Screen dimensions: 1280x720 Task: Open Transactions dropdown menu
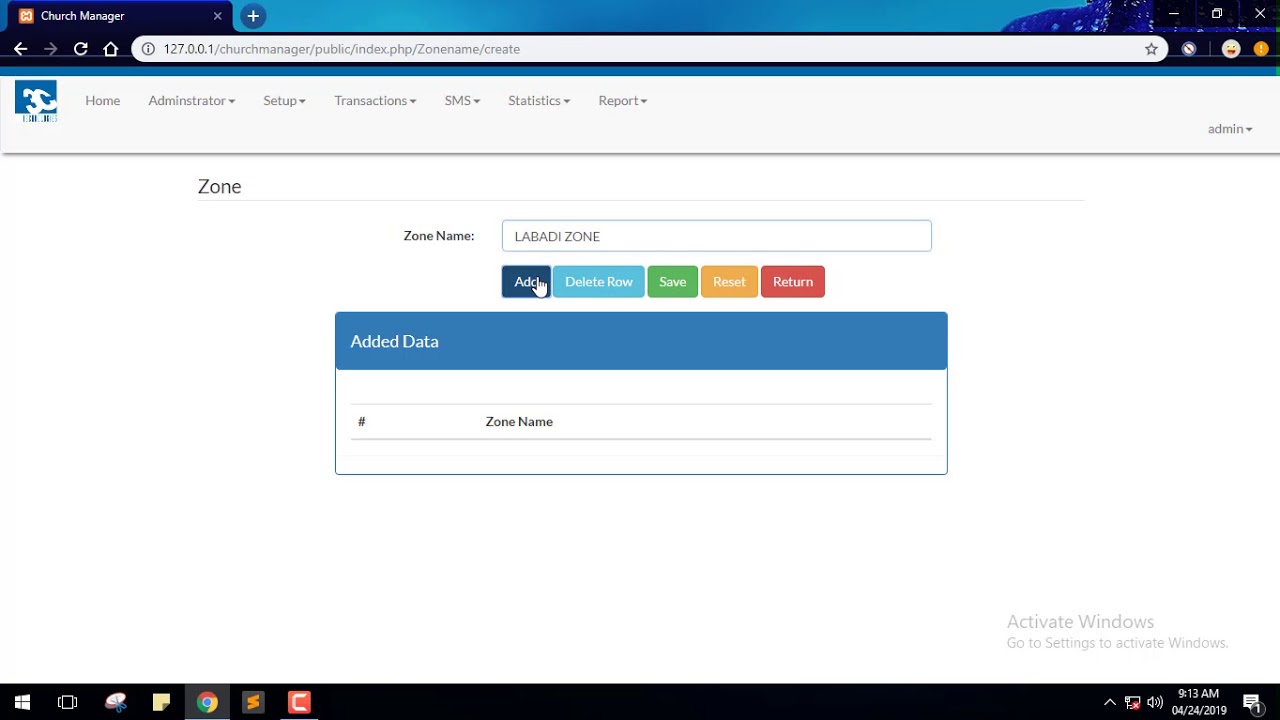coord(375,100)
